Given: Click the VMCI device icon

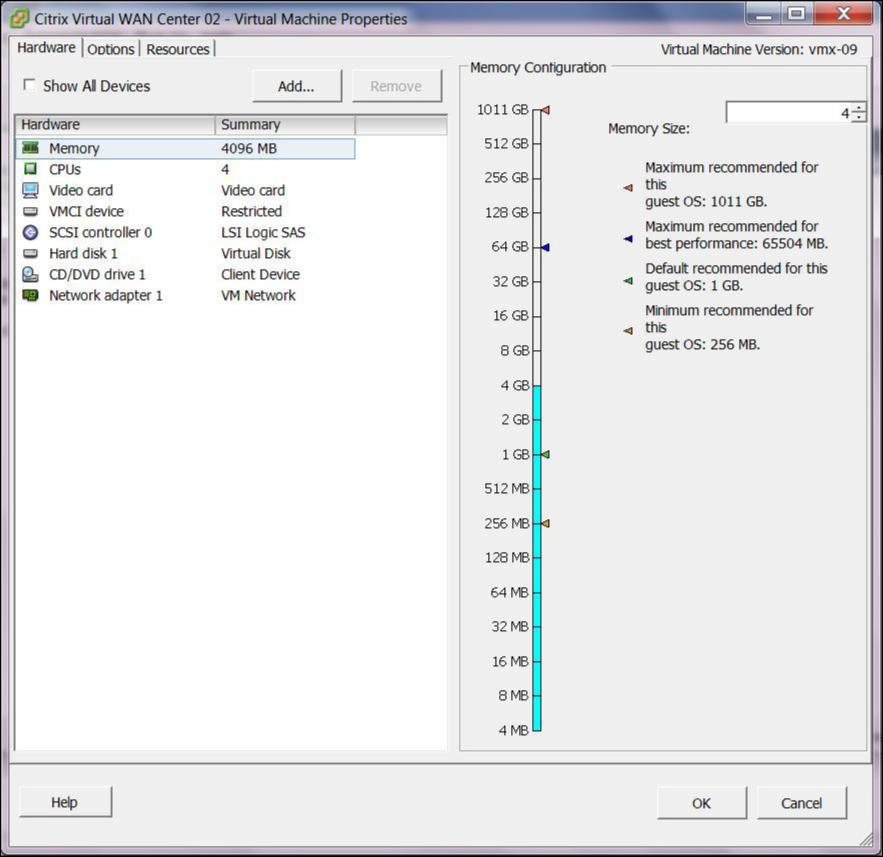Looking at the screenshot, I should click(30, 212).
